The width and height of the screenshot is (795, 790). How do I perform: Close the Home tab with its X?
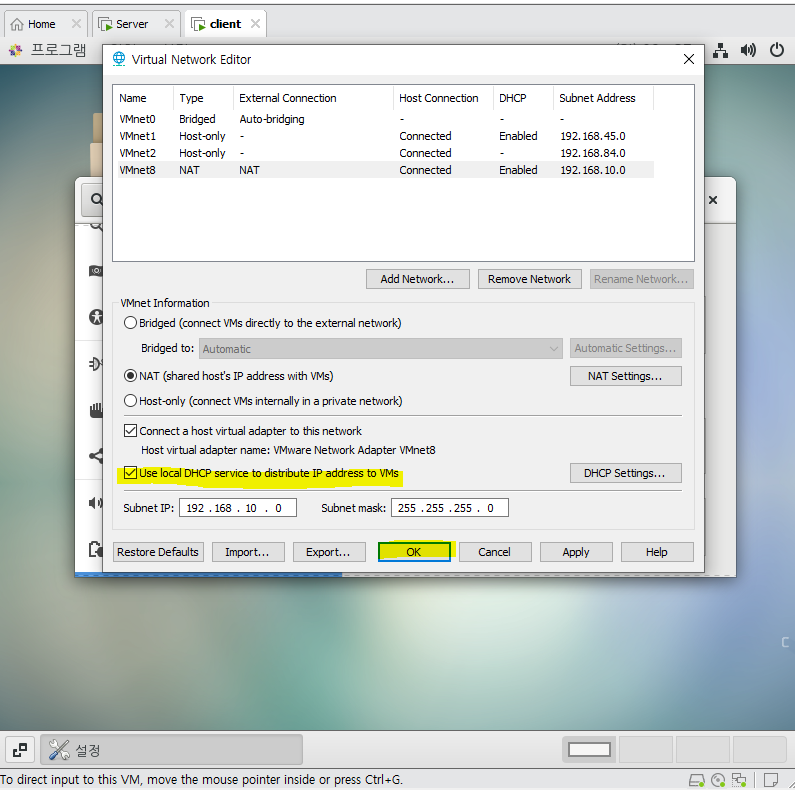pos(76,23)
